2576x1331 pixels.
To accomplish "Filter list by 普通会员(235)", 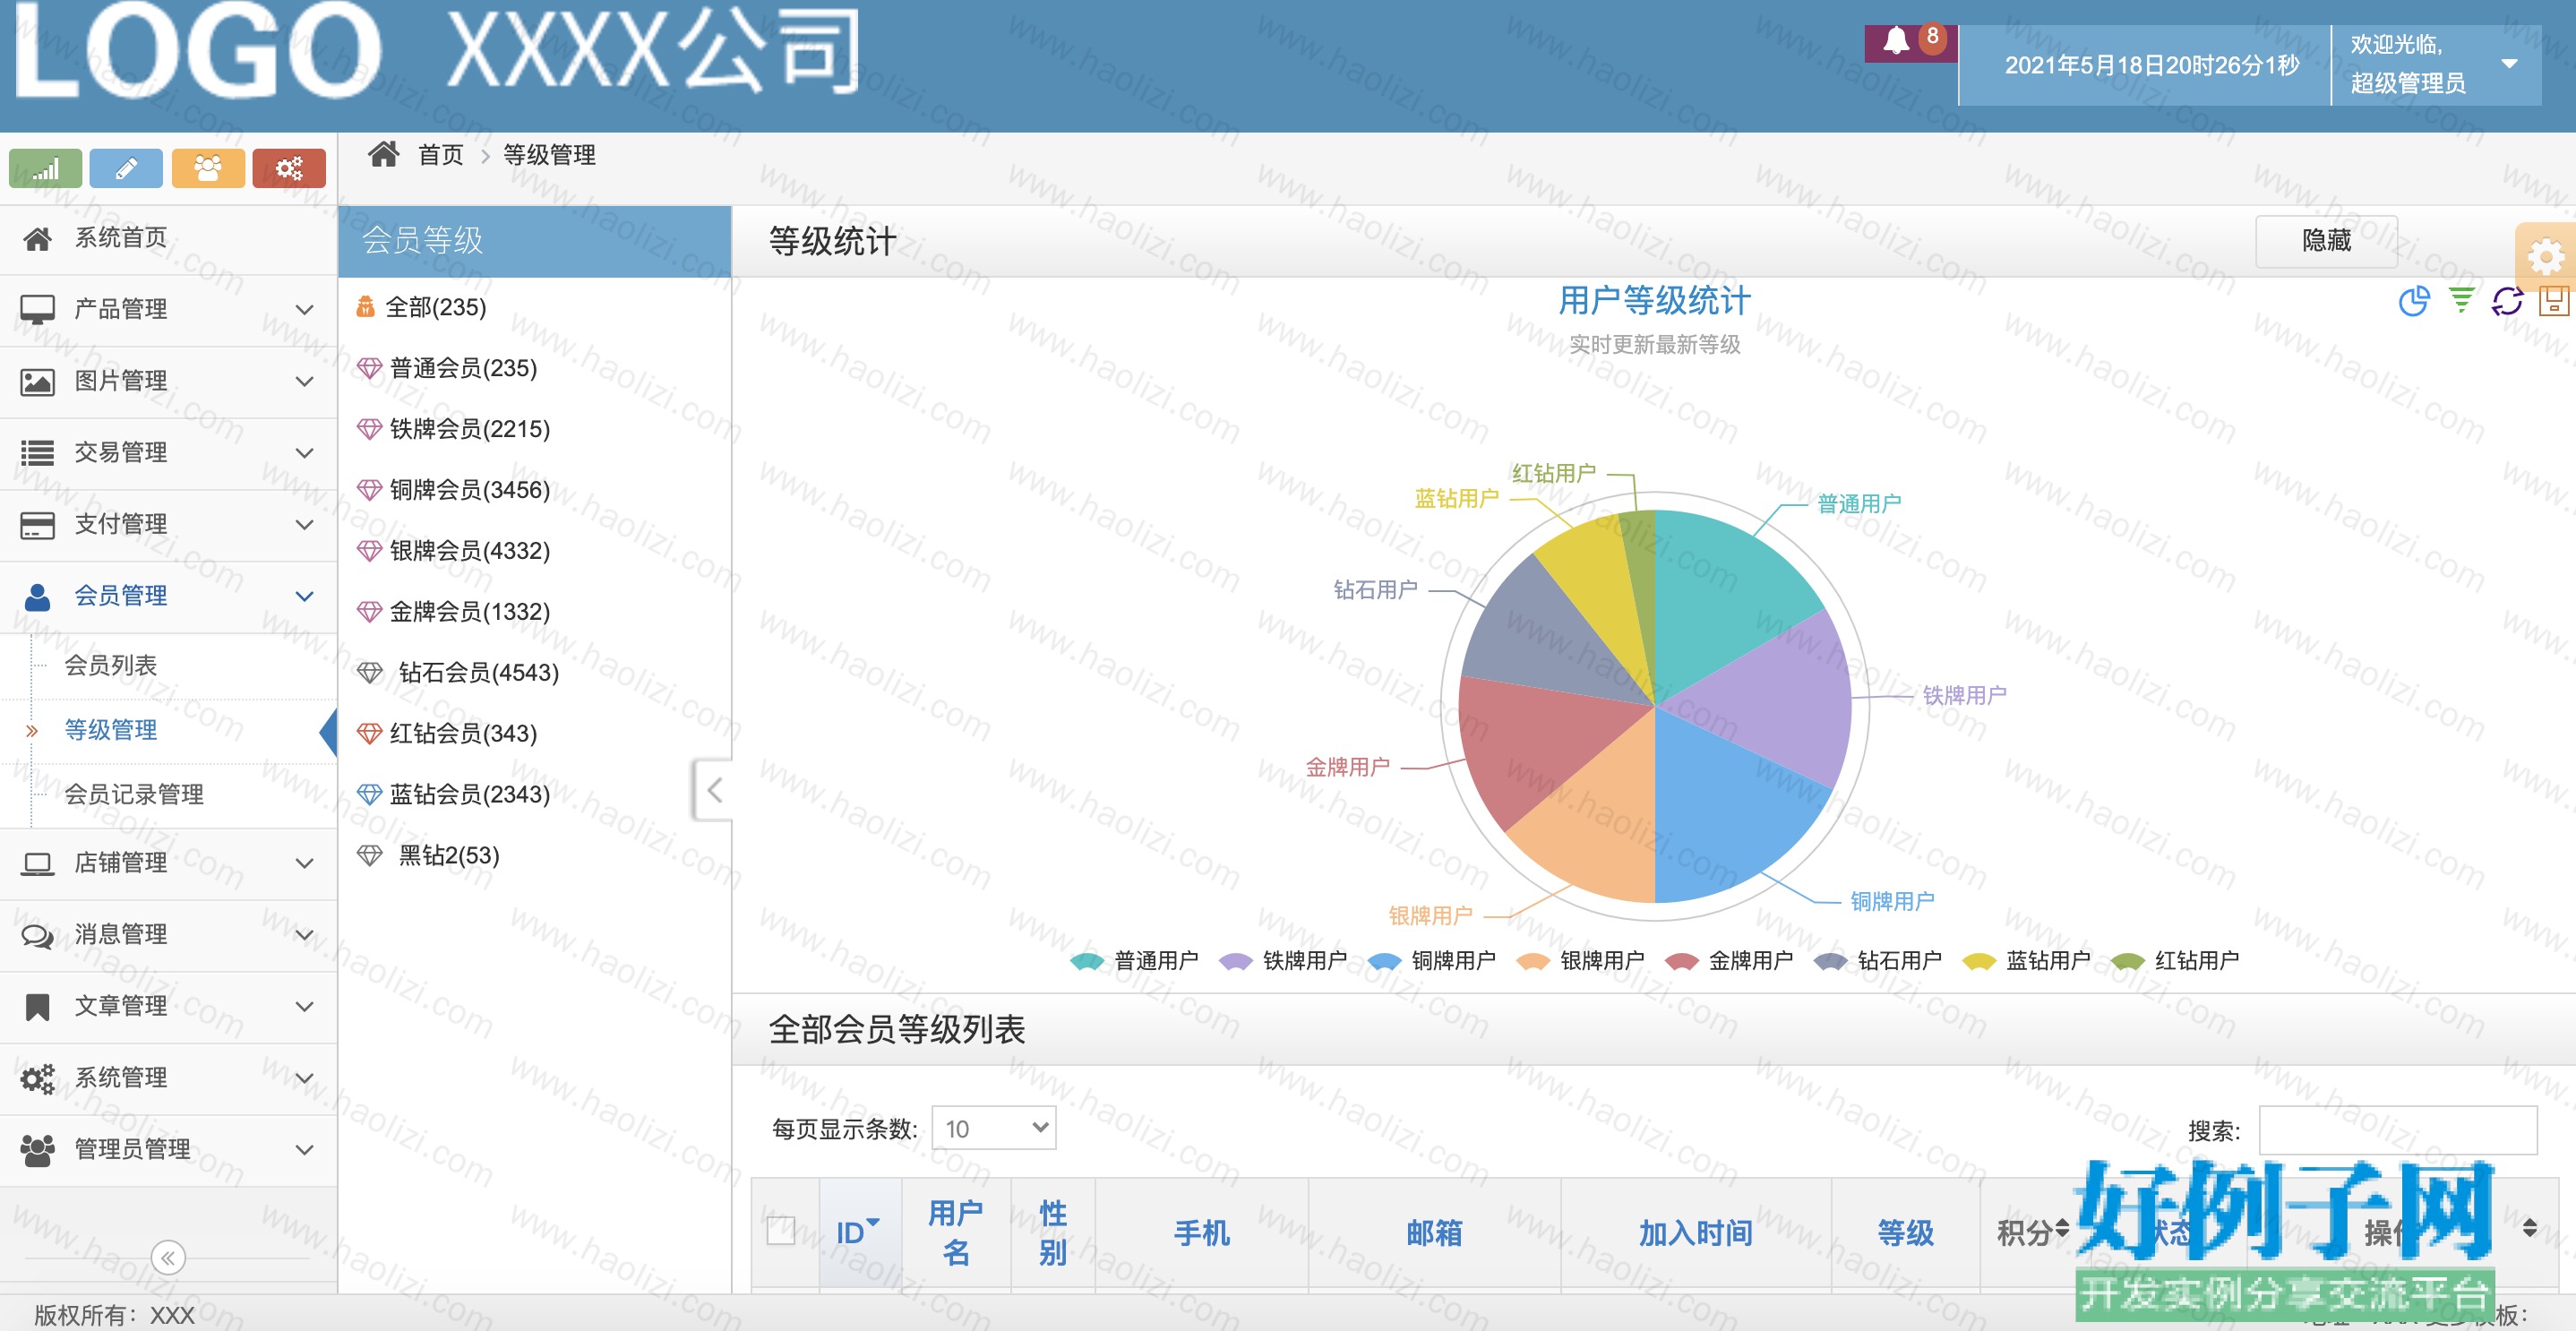I will pos(463,368).
